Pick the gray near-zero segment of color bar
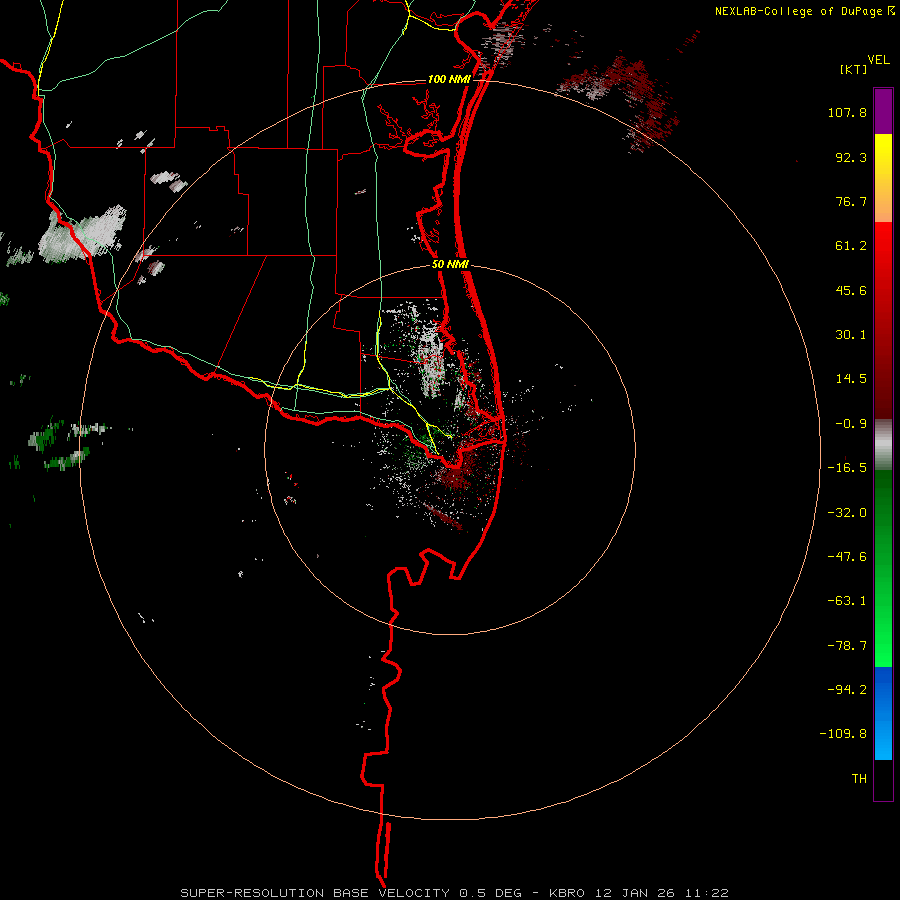This screenshot has width=900, height=900. pos(883,445)
